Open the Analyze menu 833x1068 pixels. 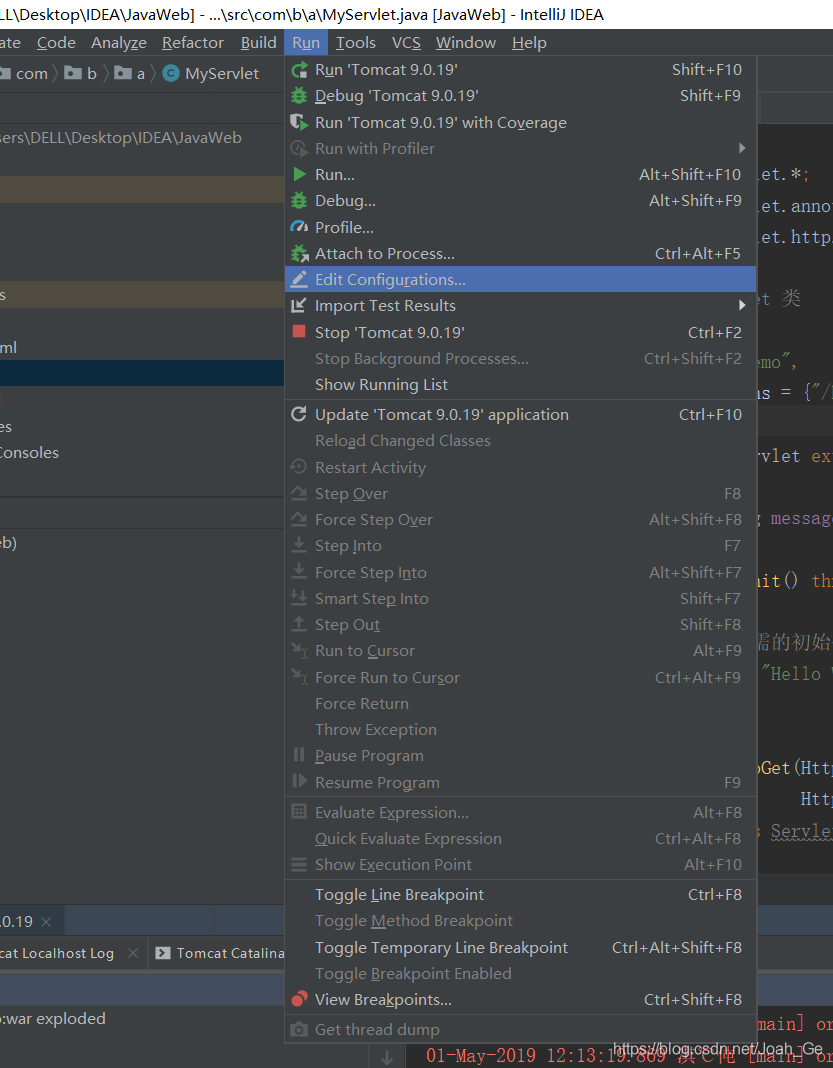[119, 43]
